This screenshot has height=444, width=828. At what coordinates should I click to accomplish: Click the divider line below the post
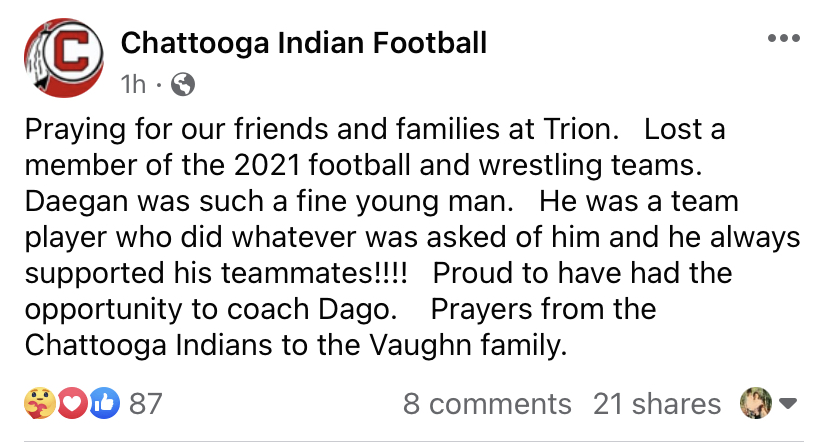point(414,441)
